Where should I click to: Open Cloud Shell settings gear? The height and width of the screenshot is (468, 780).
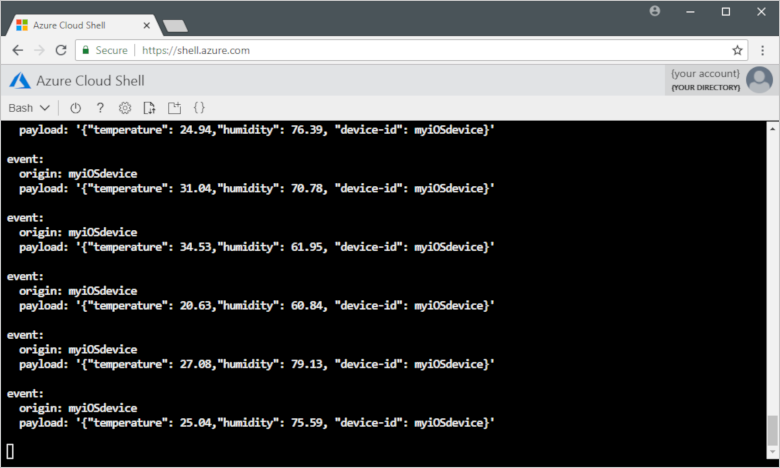(x=125, y=108)
